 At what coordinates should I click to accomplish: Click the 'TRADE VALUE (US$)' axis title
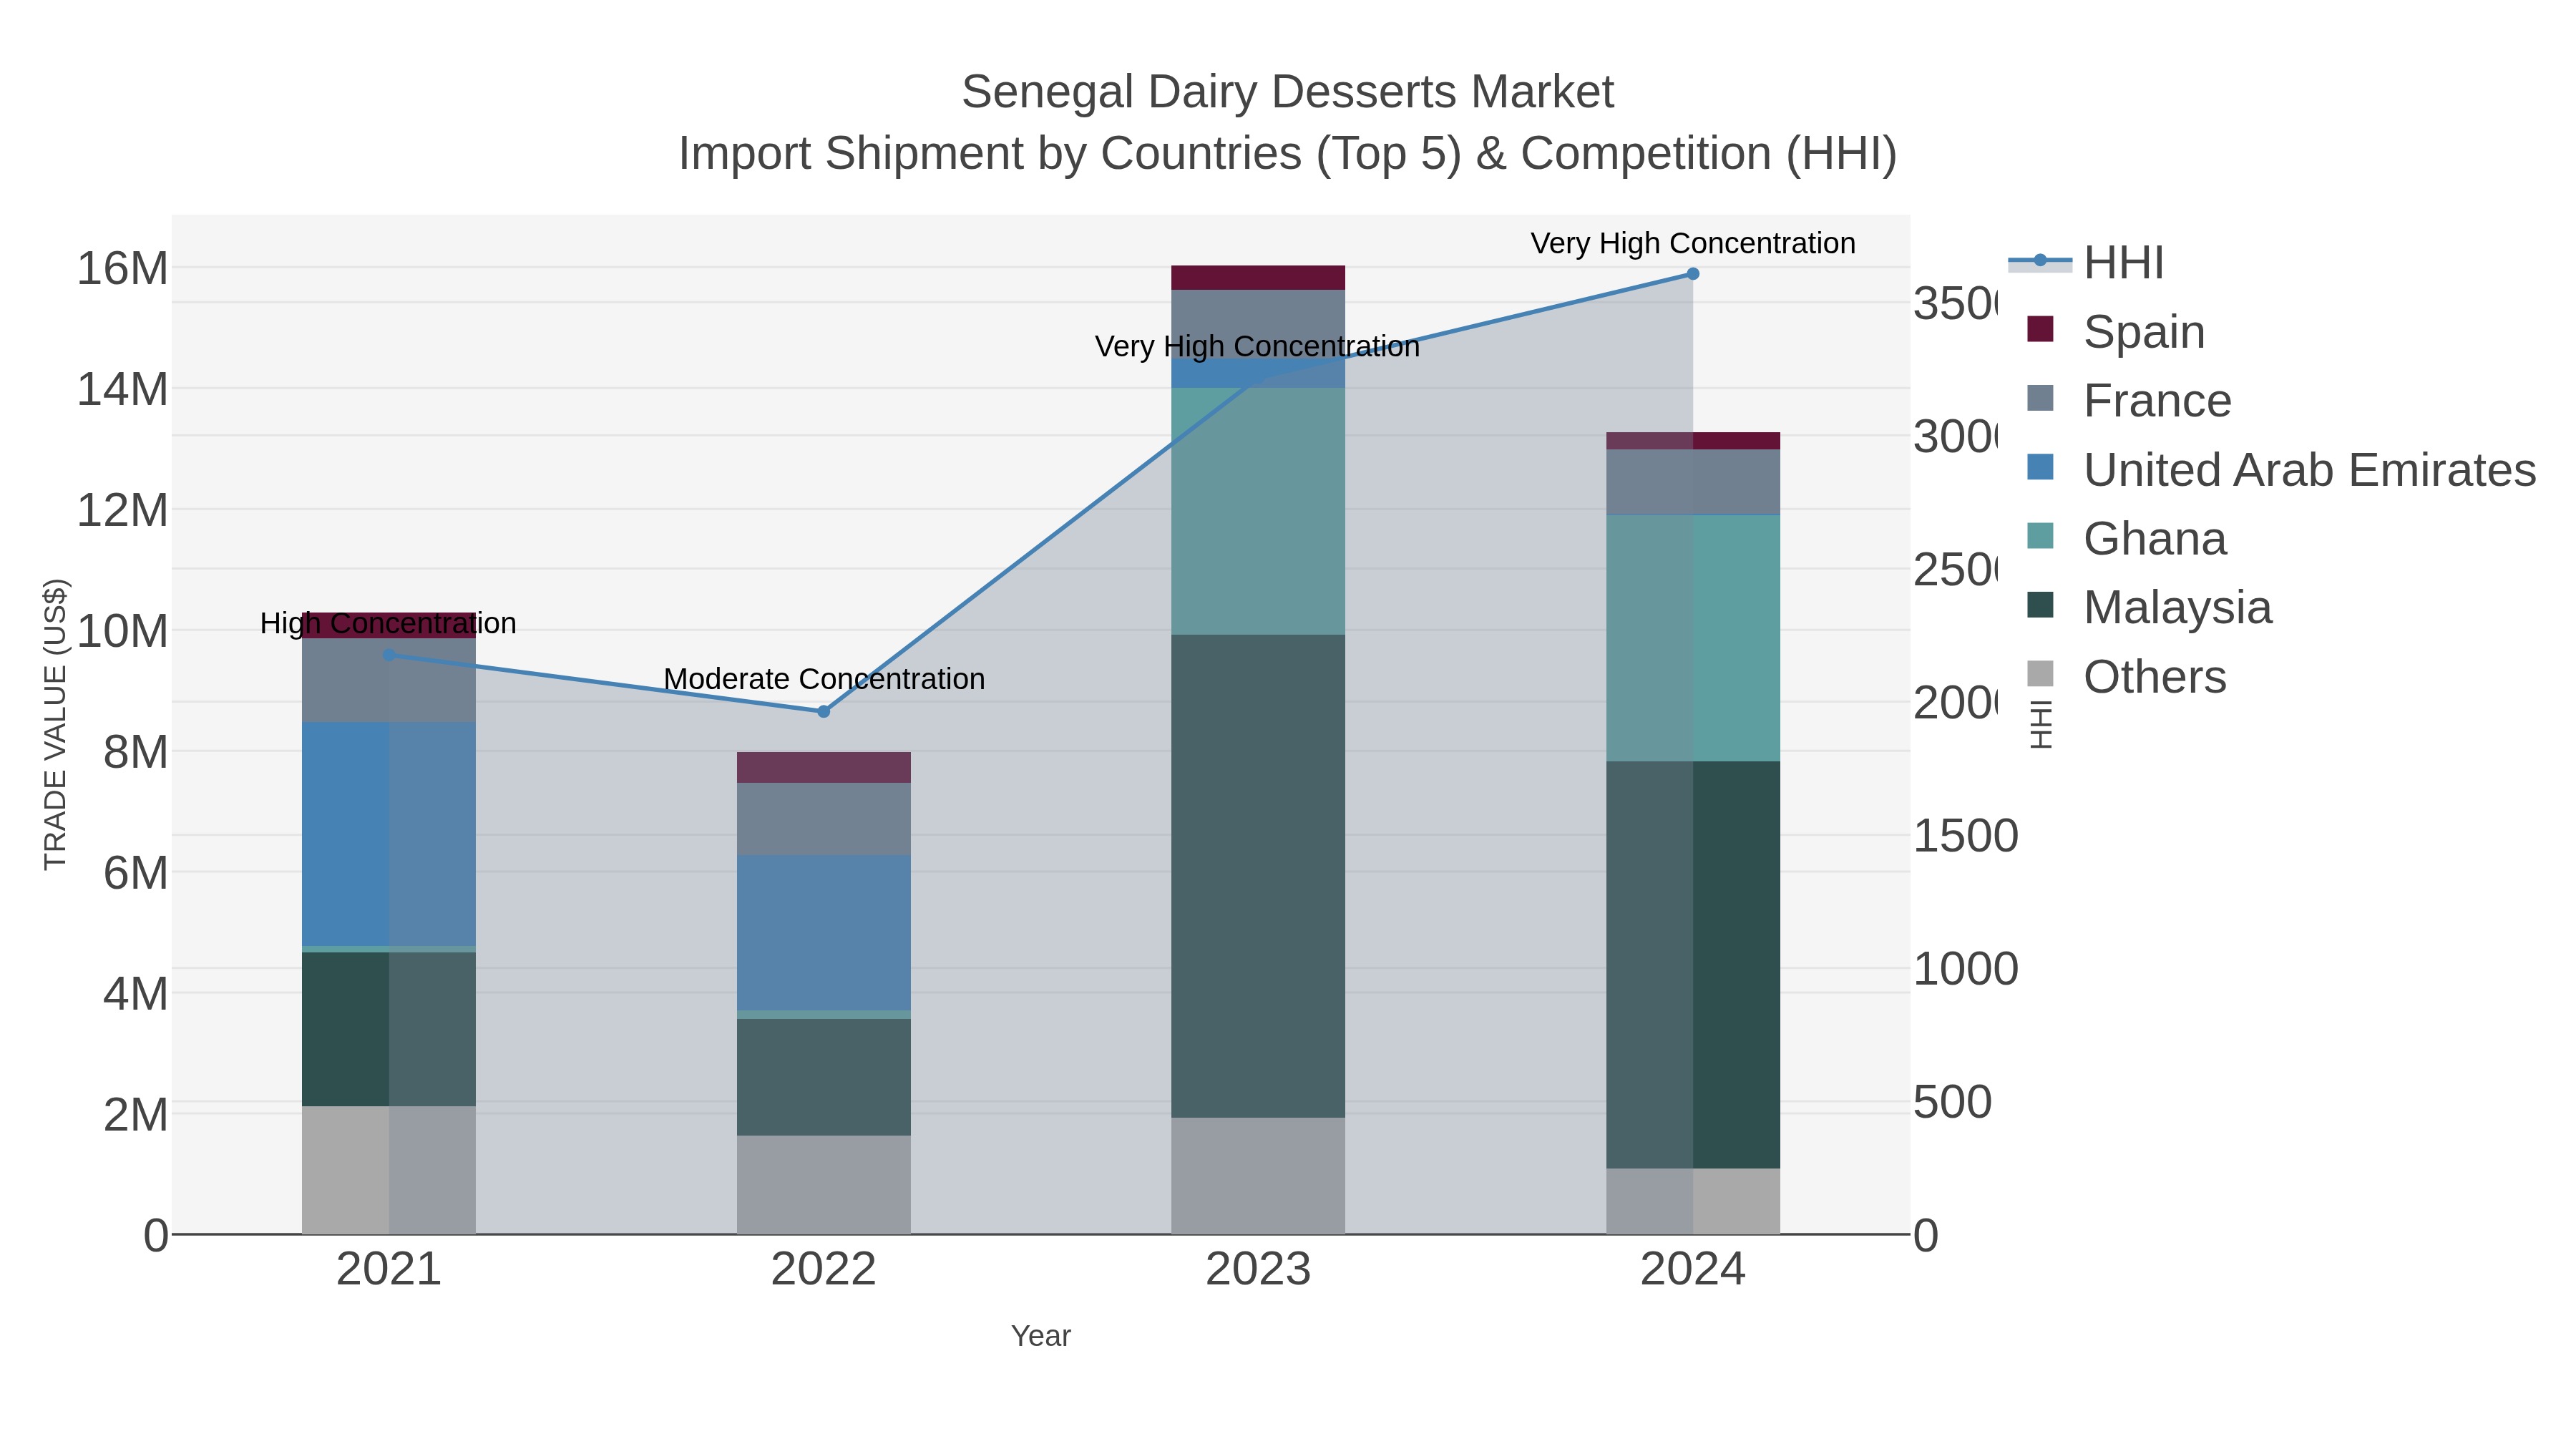(55, 724)
